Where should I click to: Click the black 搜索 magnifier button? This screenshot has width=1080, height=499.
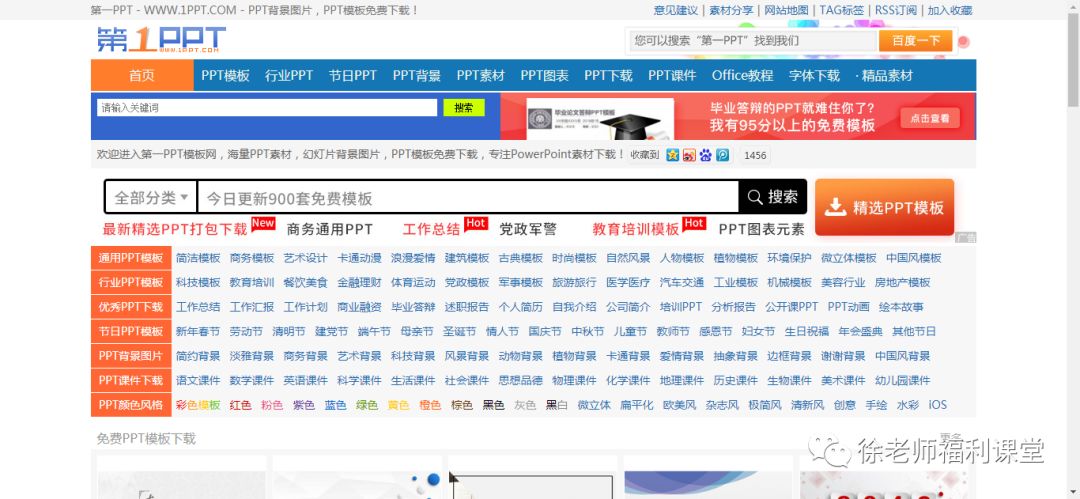click(x=773, y=197)
